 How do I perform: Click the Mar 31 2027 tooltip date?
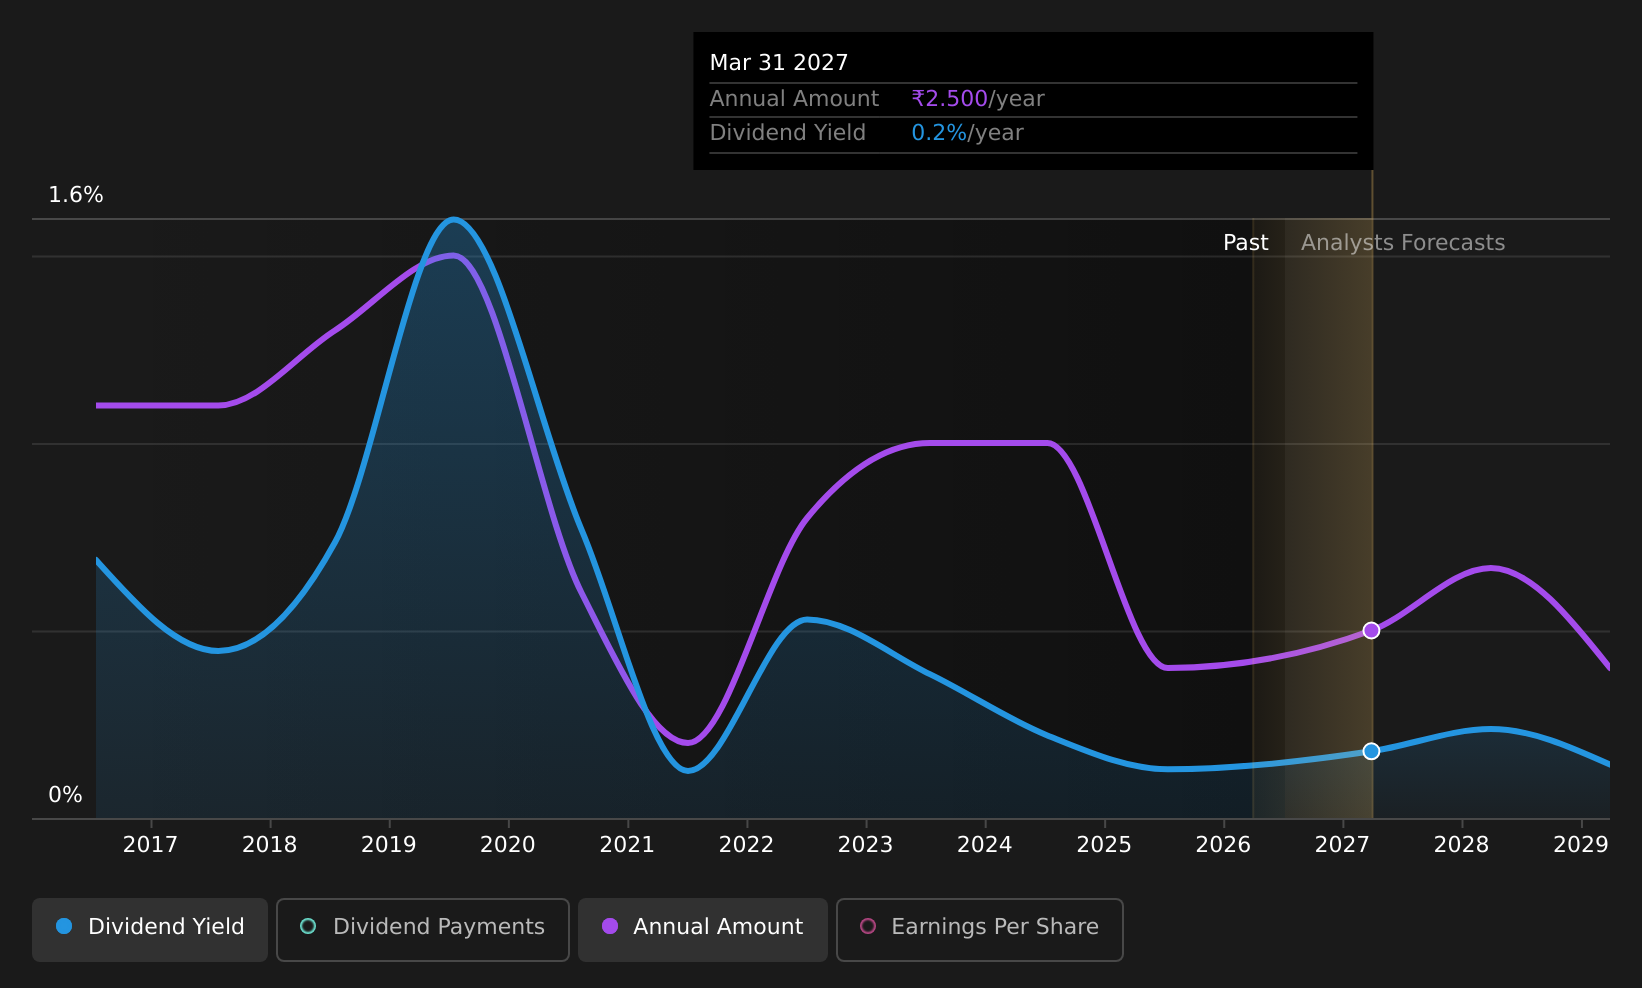click(779, 63)
